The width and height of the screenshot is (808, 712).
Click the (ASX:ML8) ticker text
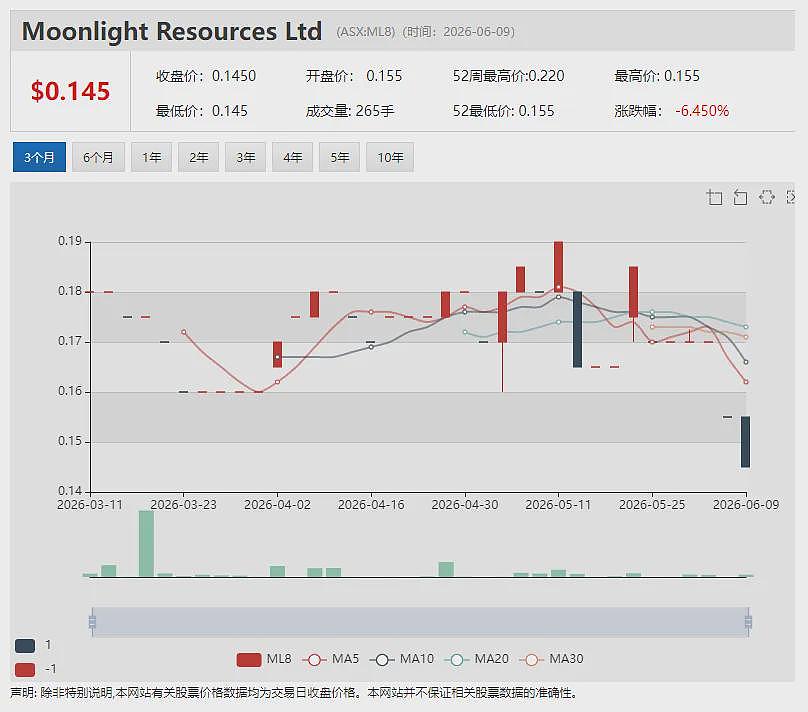(x=365, y=32)
